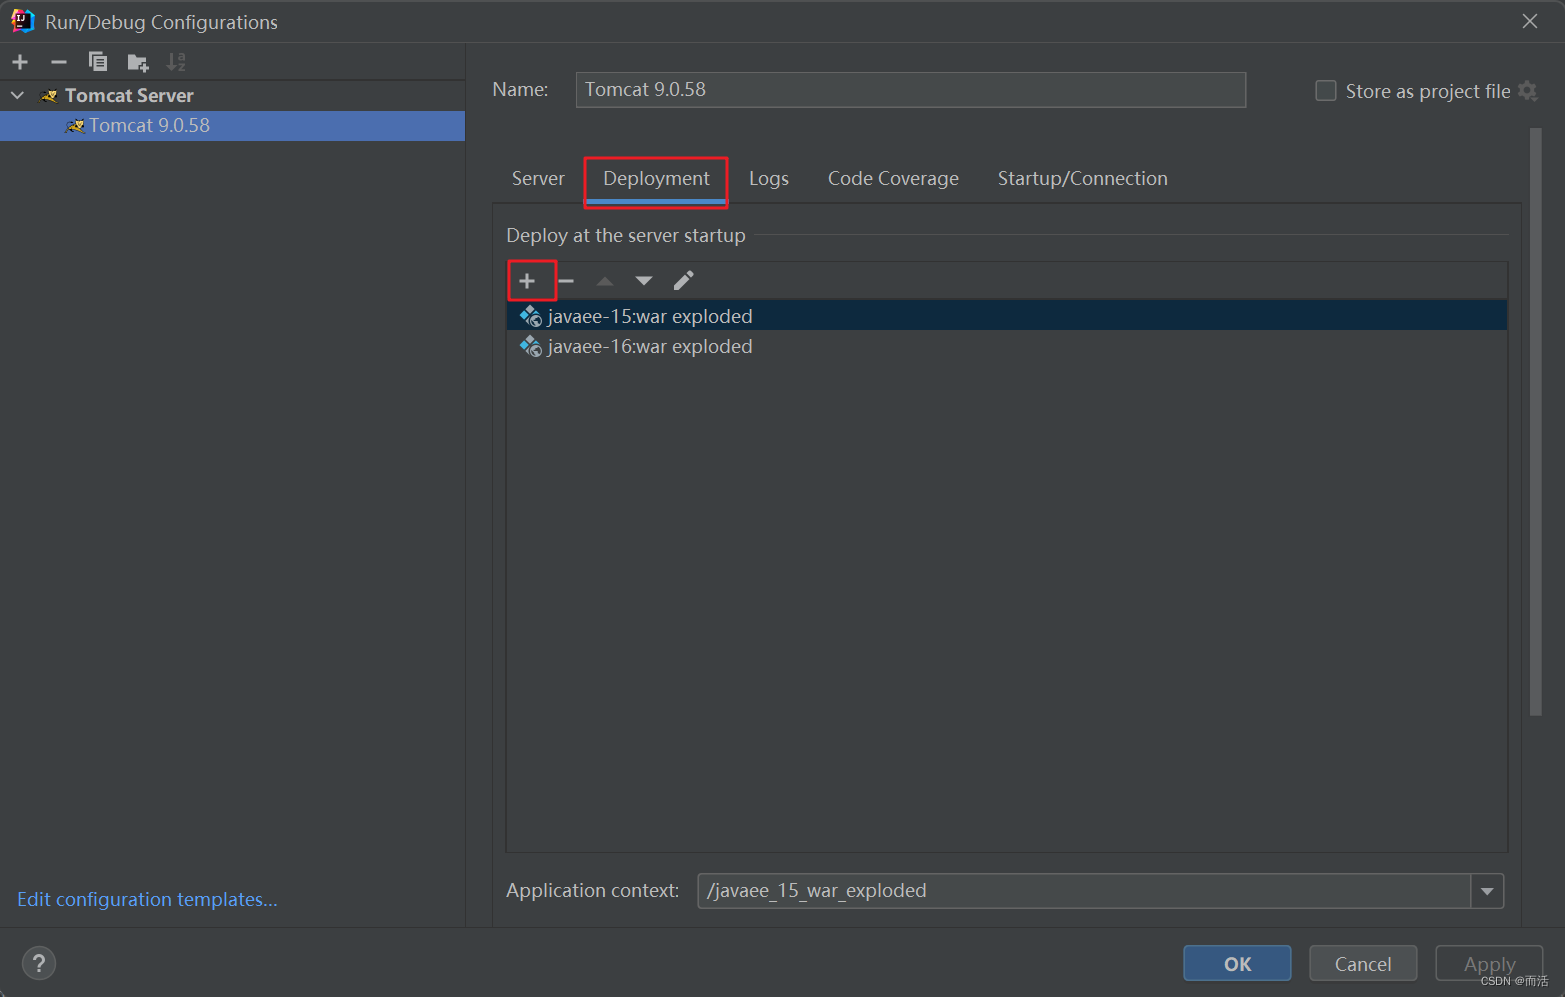Viewport: 1565px width, 997px height.
Task: Click the IntelliJ logo in title bar
Action: [x=22, y=21]
